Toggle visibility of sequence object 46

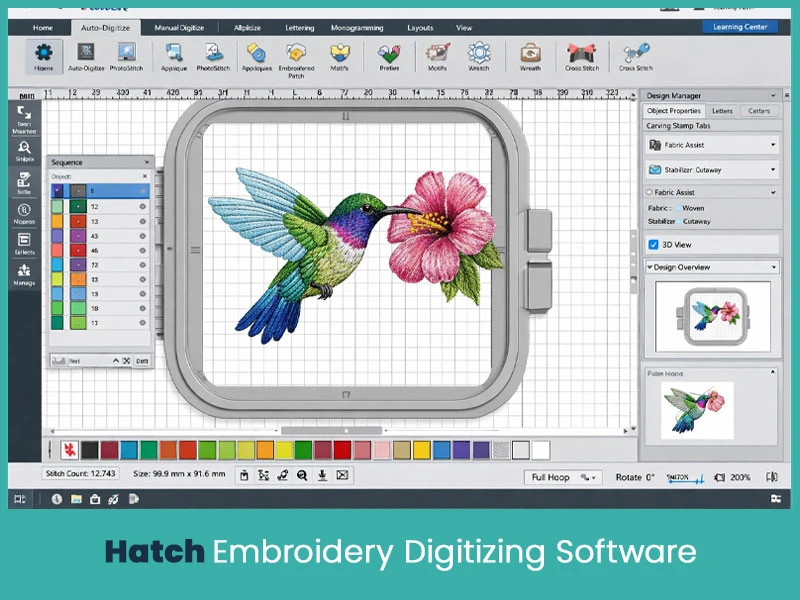pos(142,251)
